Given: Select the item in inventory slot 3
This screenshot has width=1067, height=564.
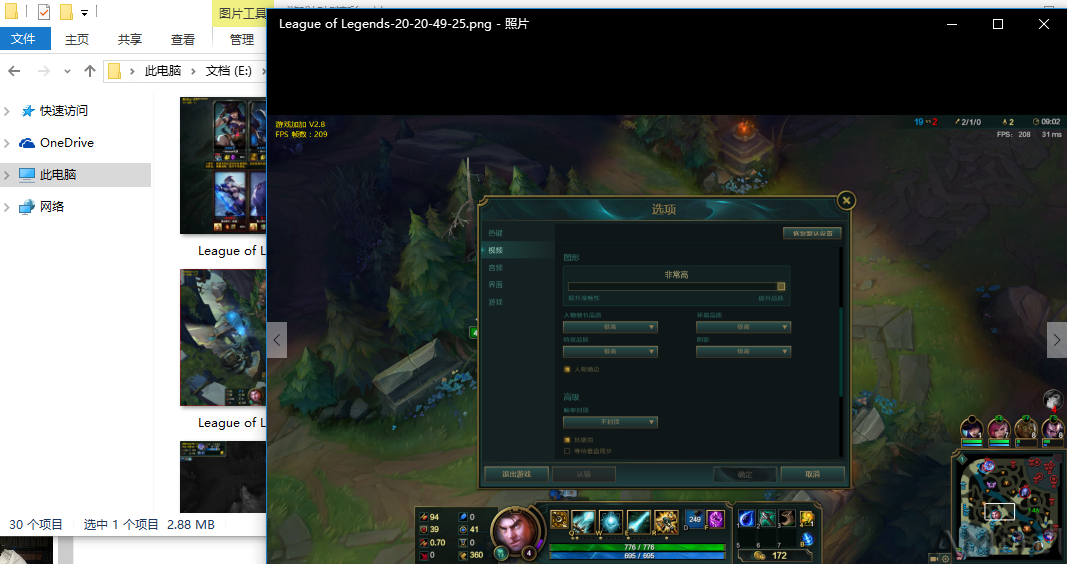Looking at the screenshot, I should 787,519.
